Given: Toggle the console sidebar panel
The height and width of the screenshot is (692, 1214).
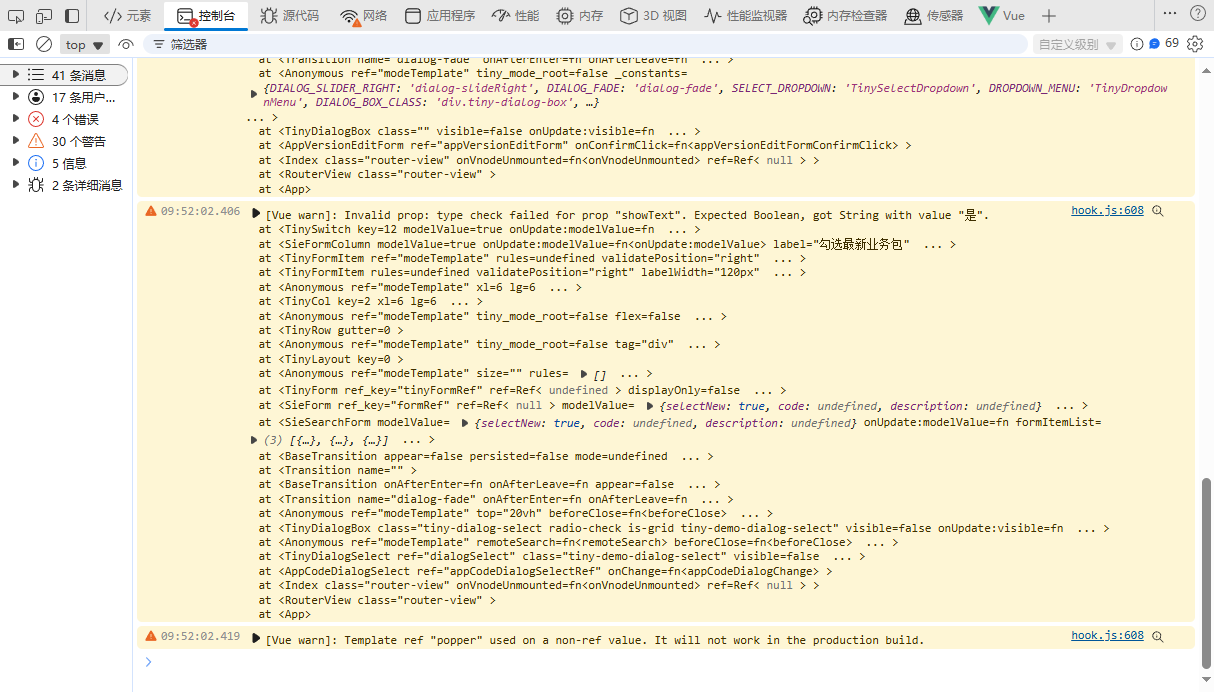Looking at the screenshot, I should [x=16, y=44].
